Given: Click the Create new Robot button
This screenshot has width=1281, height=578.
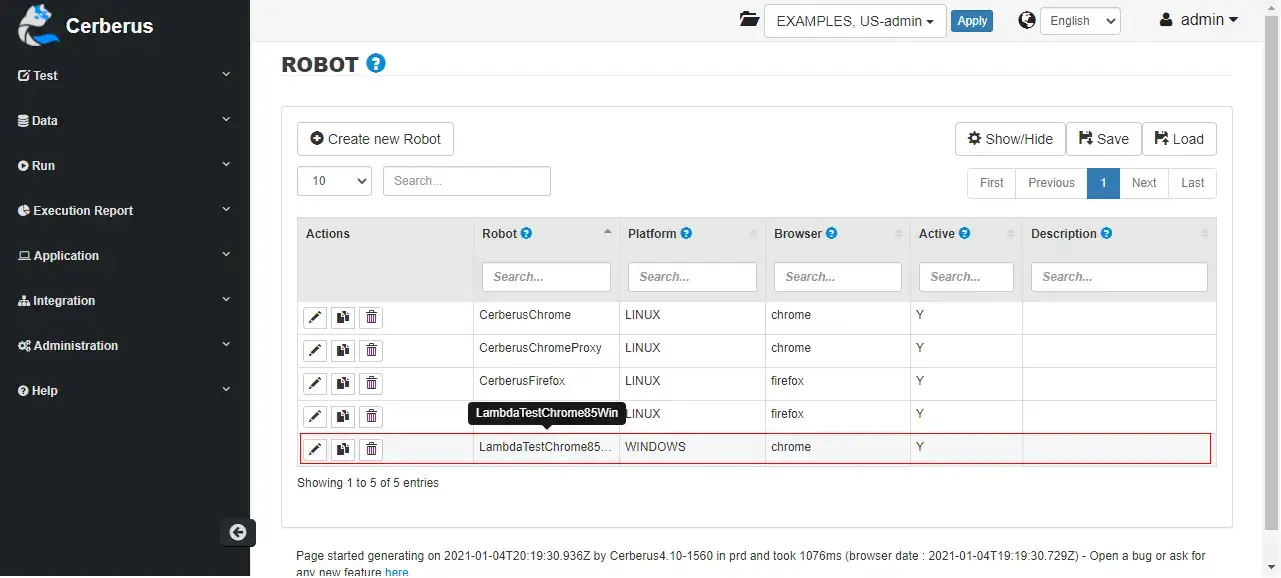Looking at the screenshot, I should tap(375, 138).
